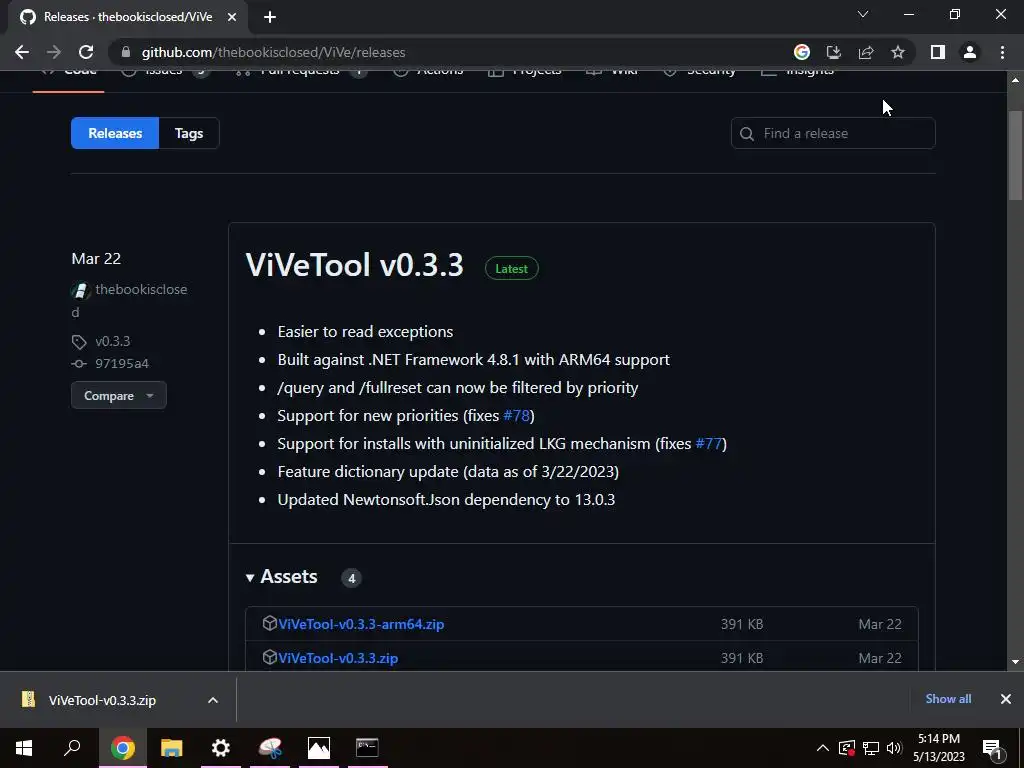This screenshot has height=768, width=1024.
Task: Open downloaded ViVeTool-v0.3.3.zip in download bar
Action: (102, 700)
